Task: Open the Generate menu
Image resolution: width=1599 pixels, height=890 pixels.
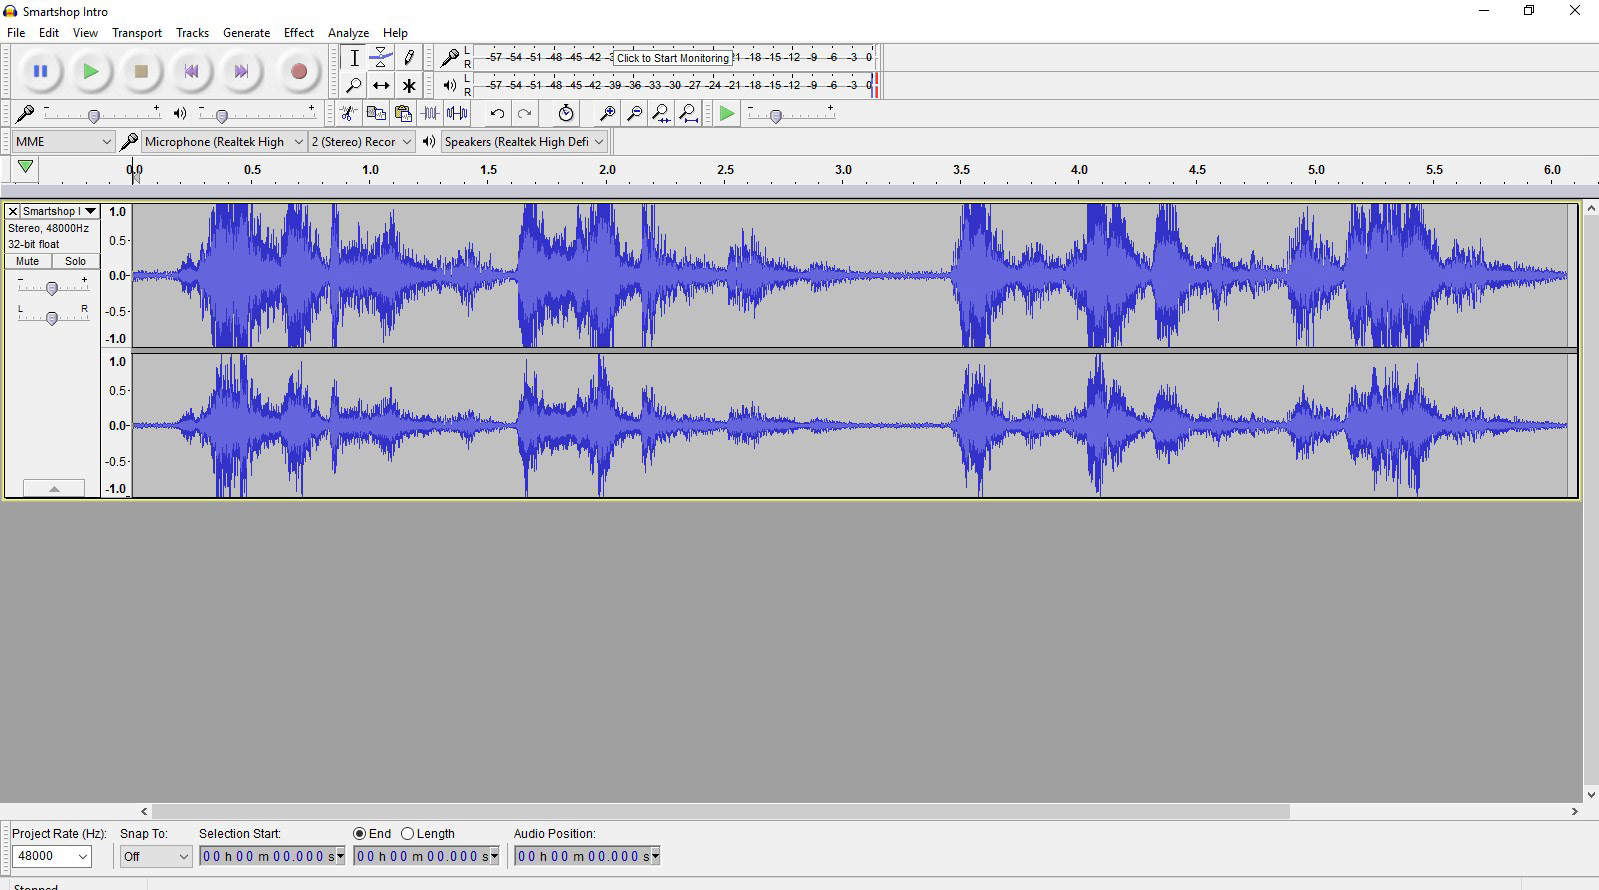Action: click(x=246, y=32)
